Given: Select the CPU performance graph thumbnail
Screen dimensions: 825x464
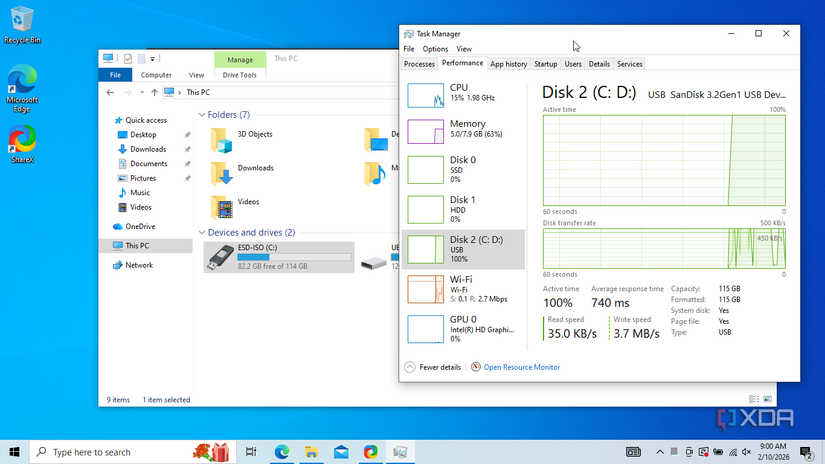Looking at the screenshot, I should 425,95.
